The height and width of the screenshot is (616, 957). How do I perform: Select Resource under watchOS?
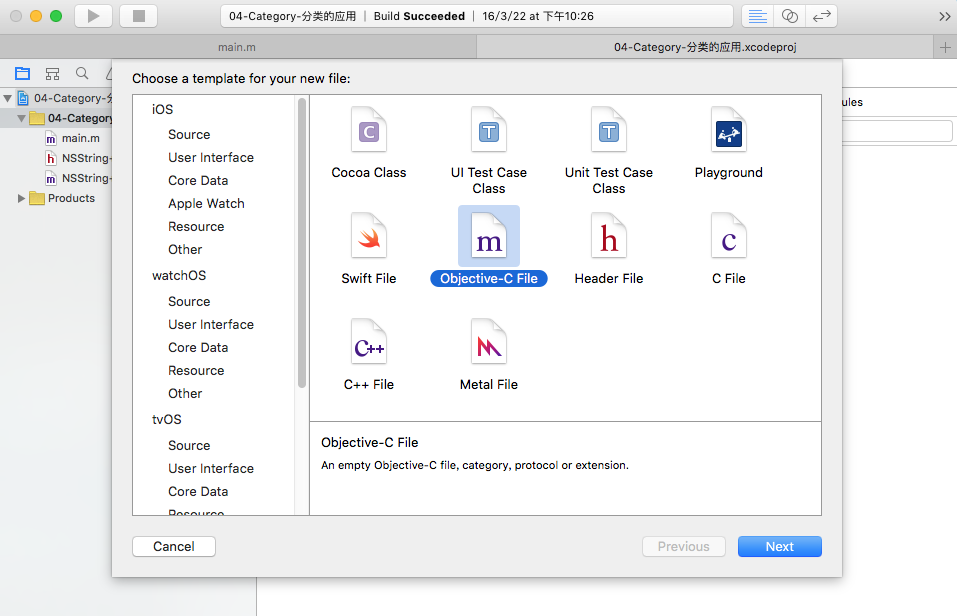click(x=196, y=371)
